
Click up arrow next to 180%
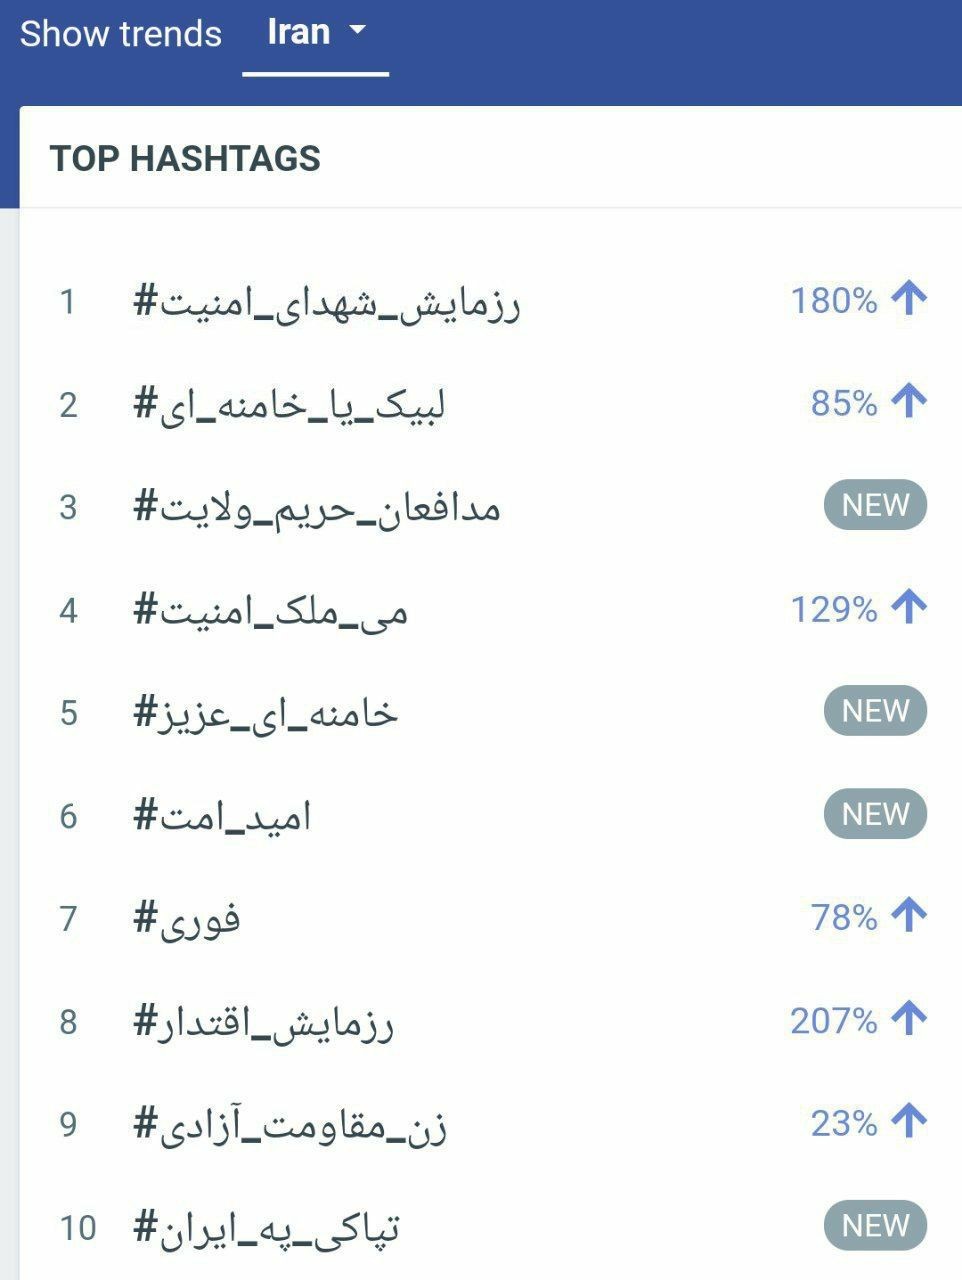(x=909, y=299)
